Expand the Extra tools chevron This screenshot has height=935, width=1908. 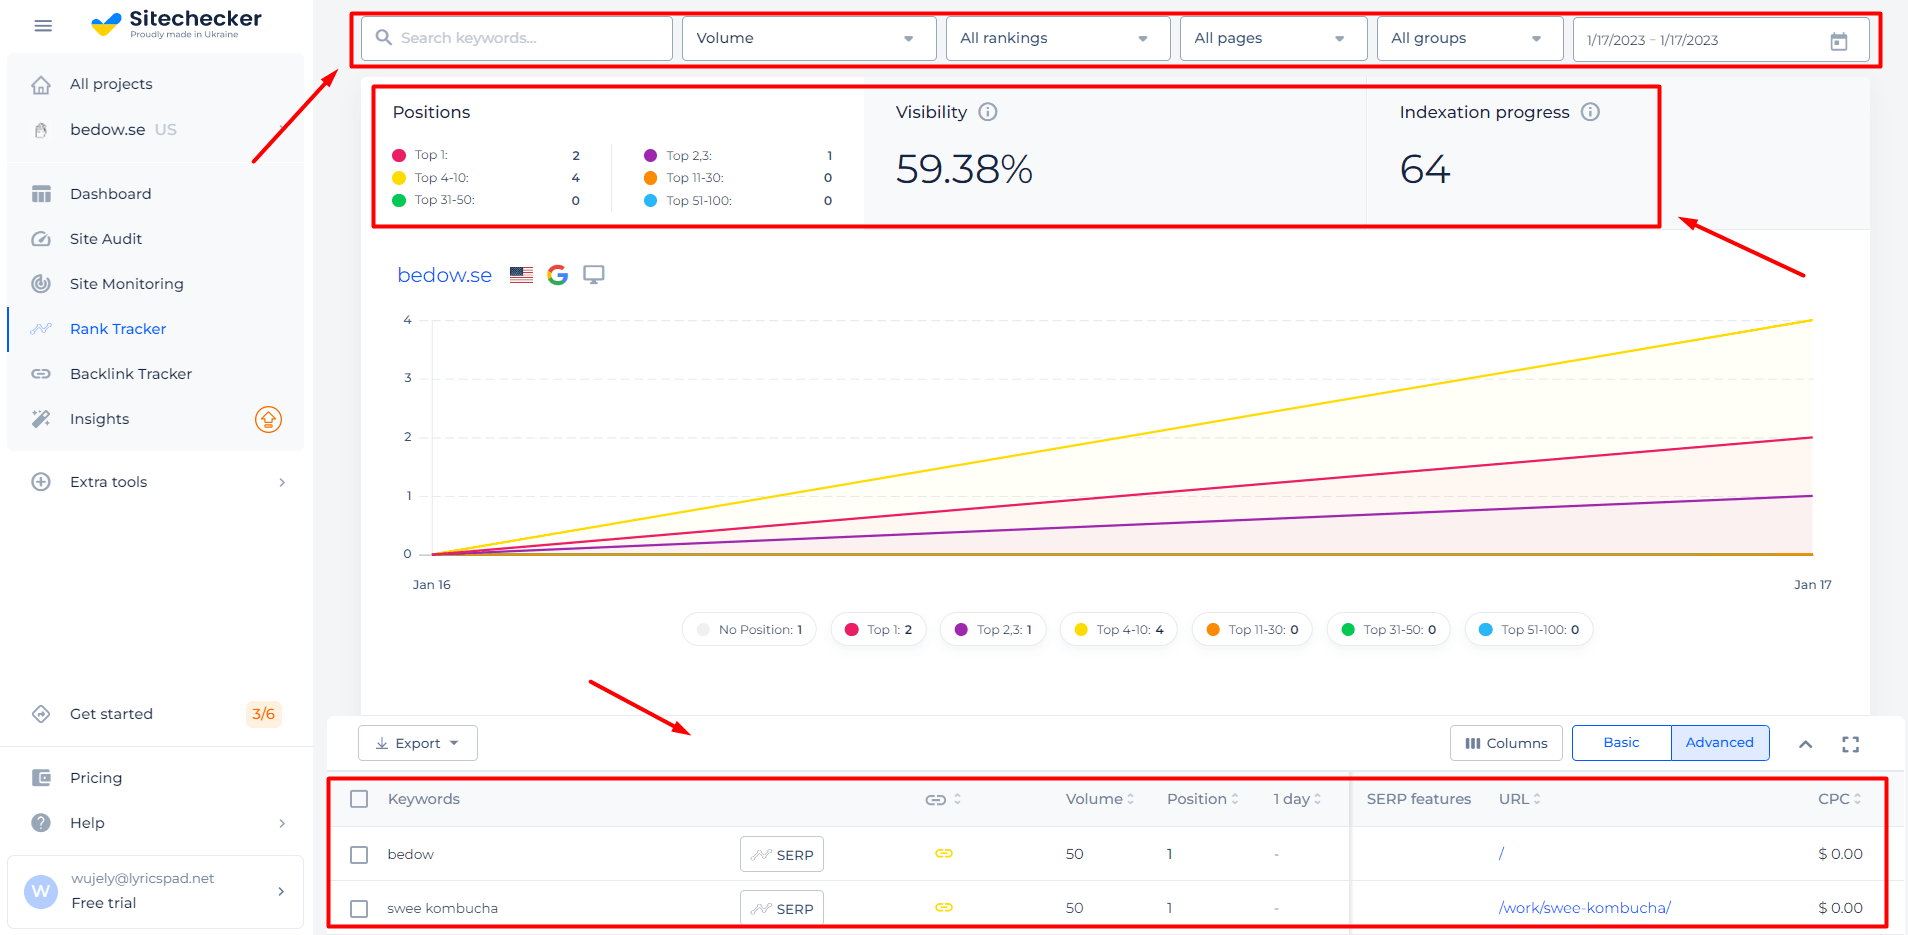pos(282,482)
